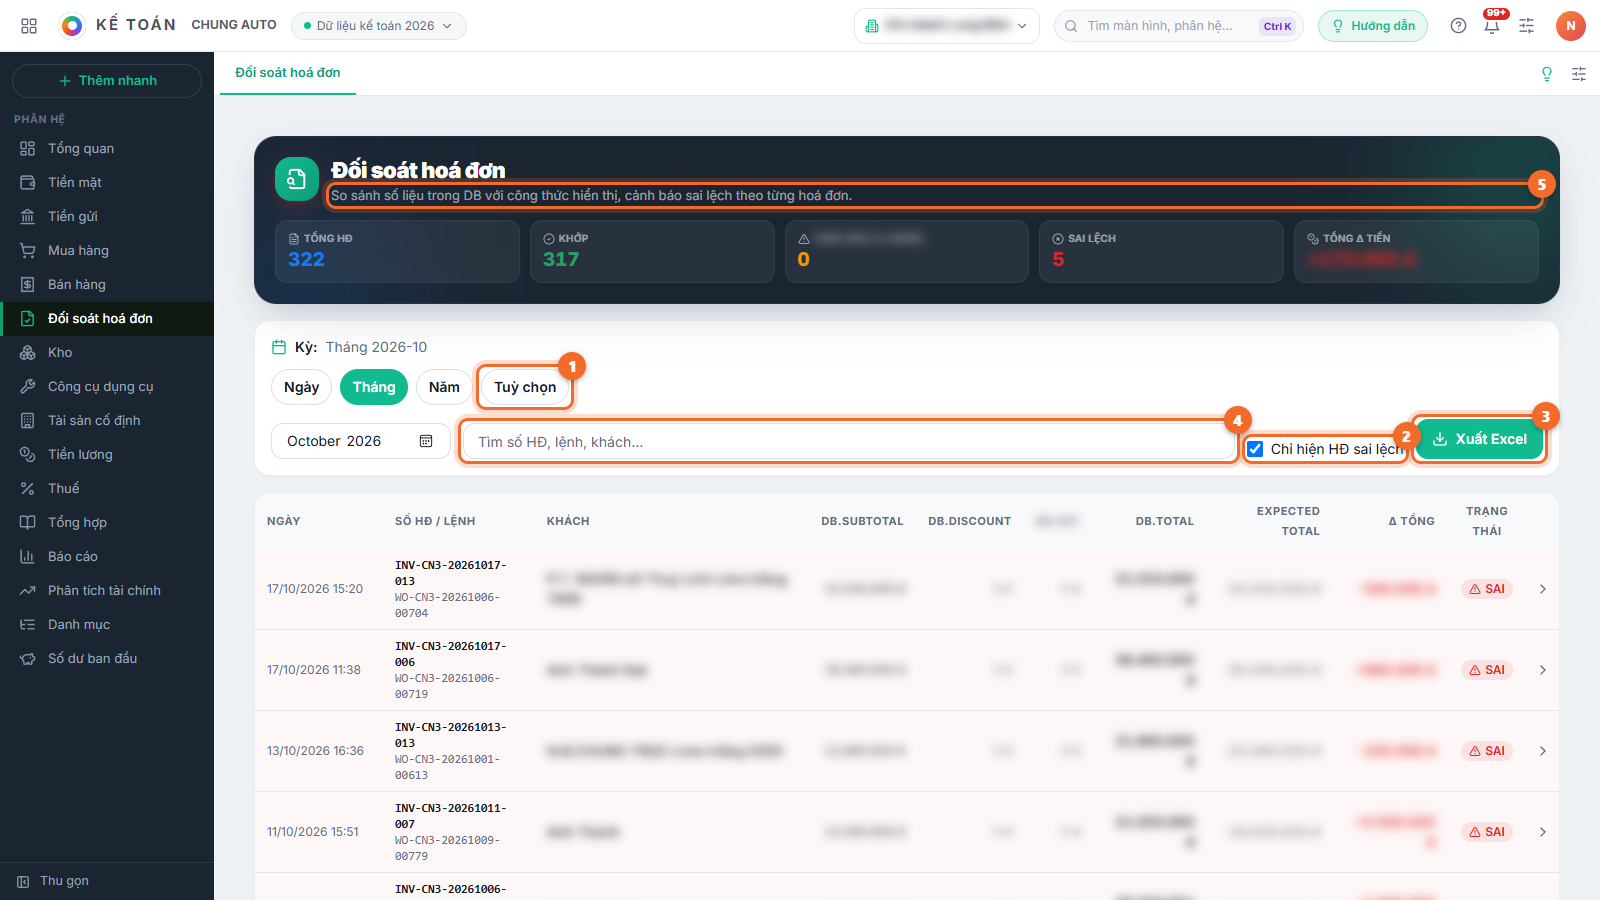The height and width of the screenshot is (900, 1600).
Task: Open calendar picker icon in October 2026 field
Action: tap(426, 441)
